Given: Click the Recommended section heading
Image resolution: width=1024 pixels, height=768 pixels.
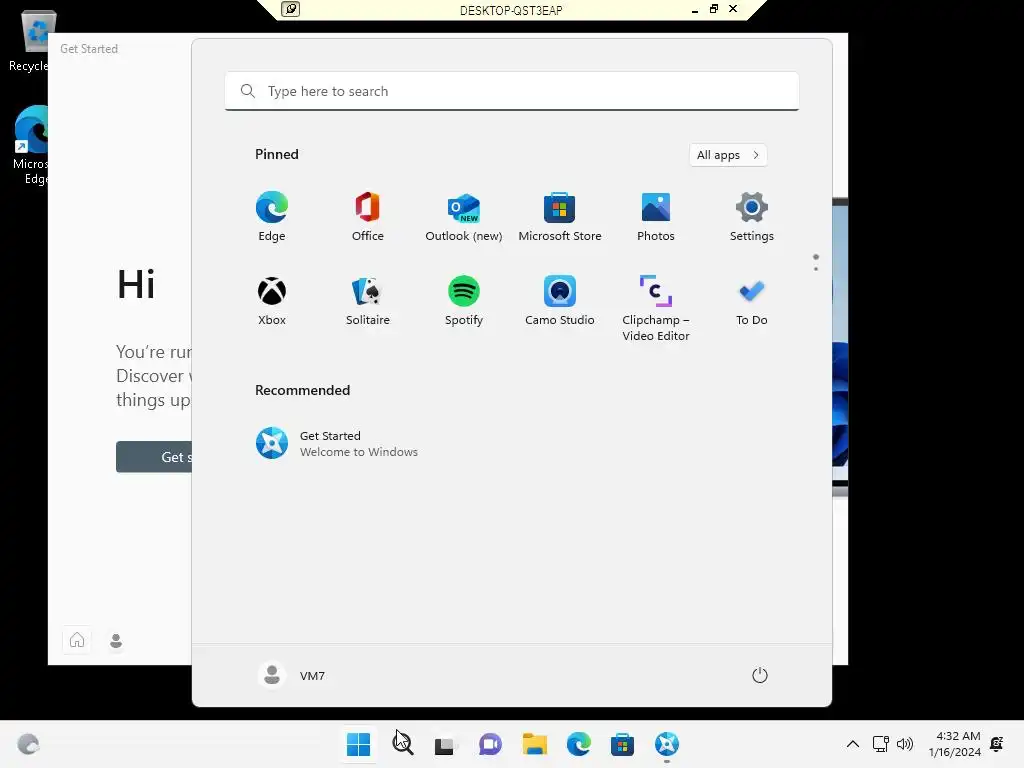Looking at the screenshot, I should (x=302, y=390).
